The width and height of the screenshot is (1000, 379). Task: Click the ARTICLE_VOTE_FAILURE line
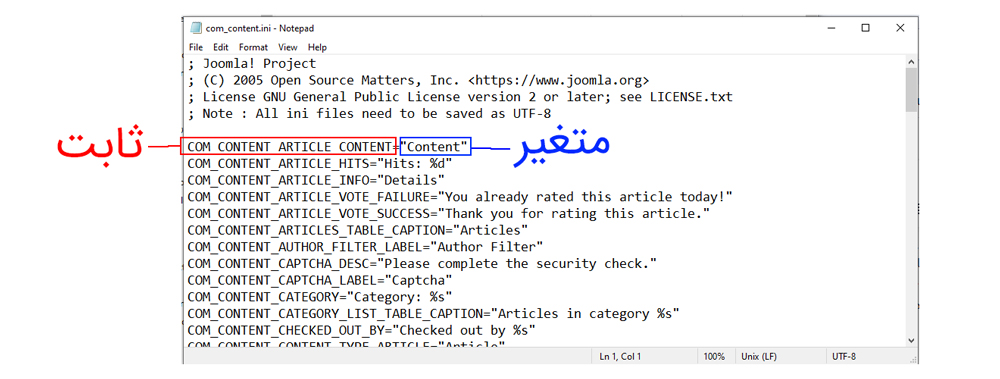point(460,197)
